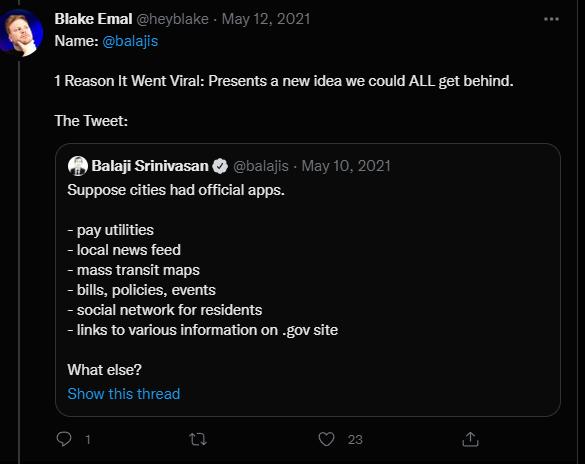
Task: Click Show this thread link
Action: click(x=124, y=394)
